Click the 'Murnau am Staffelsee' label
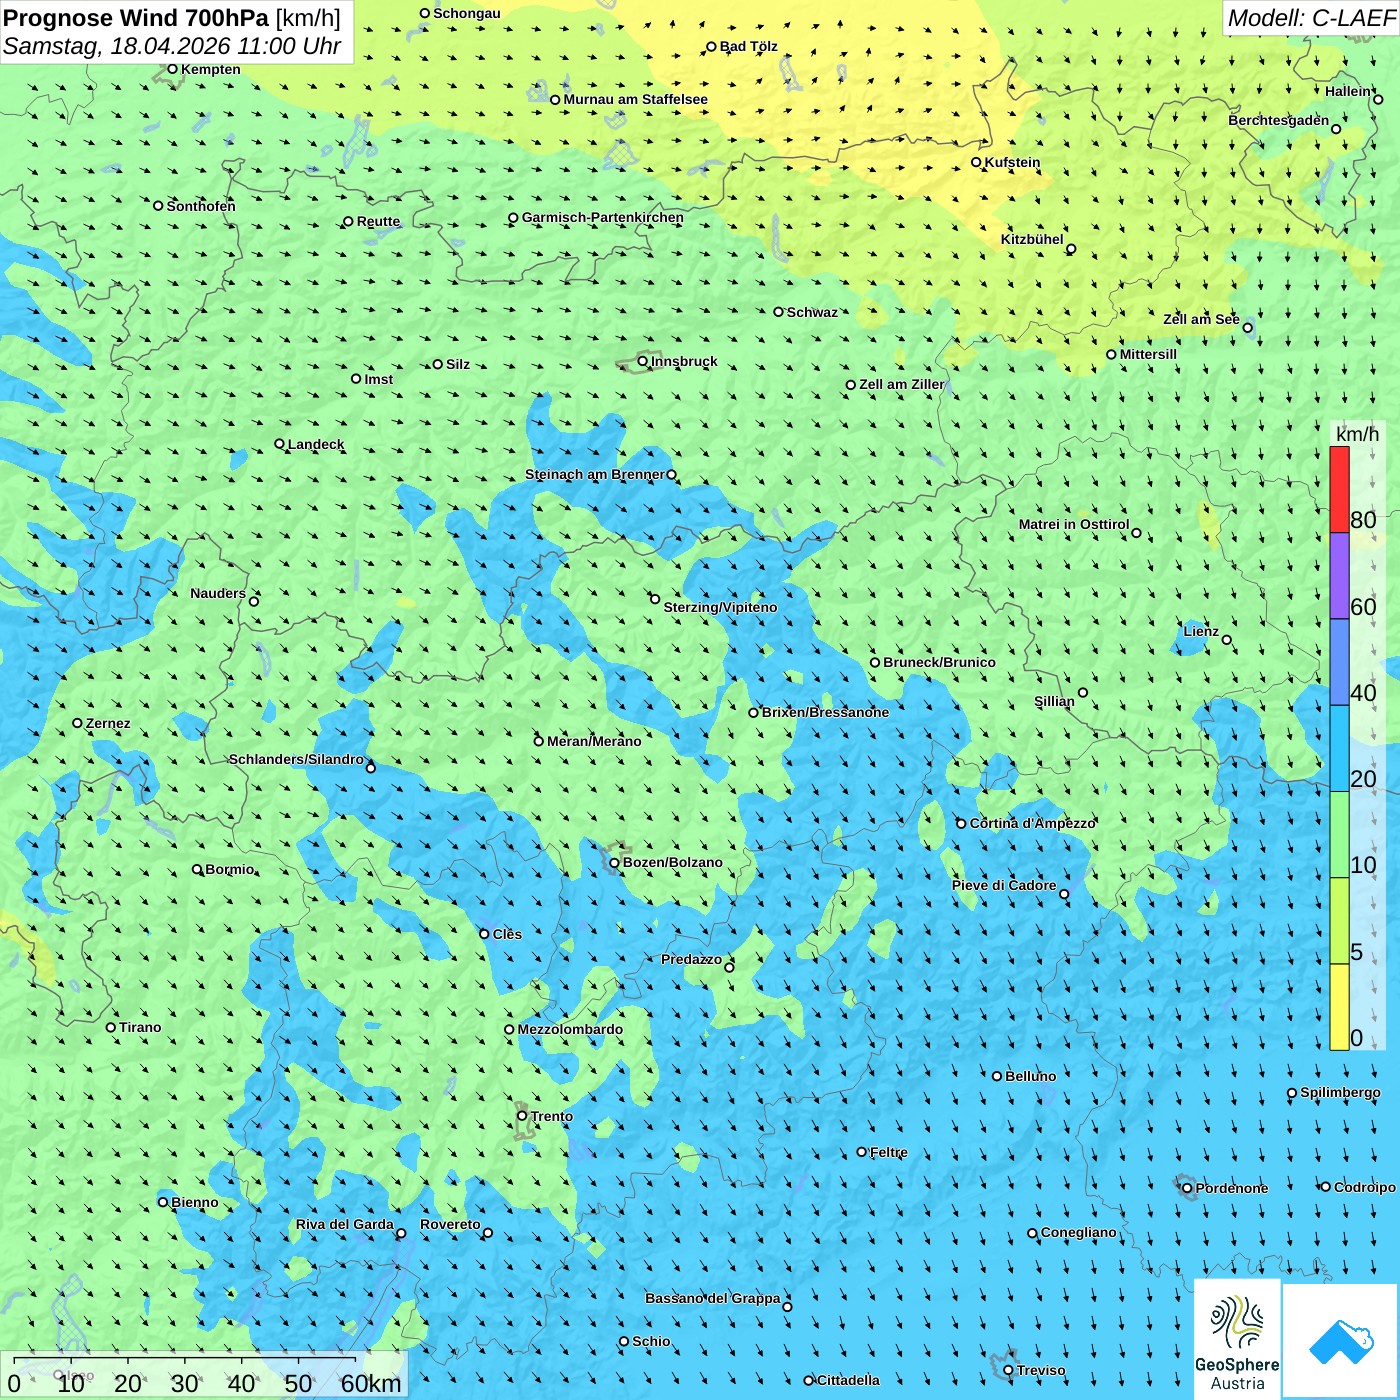Viewport: 1400px width, 1400px height. [x=635, y=99]
